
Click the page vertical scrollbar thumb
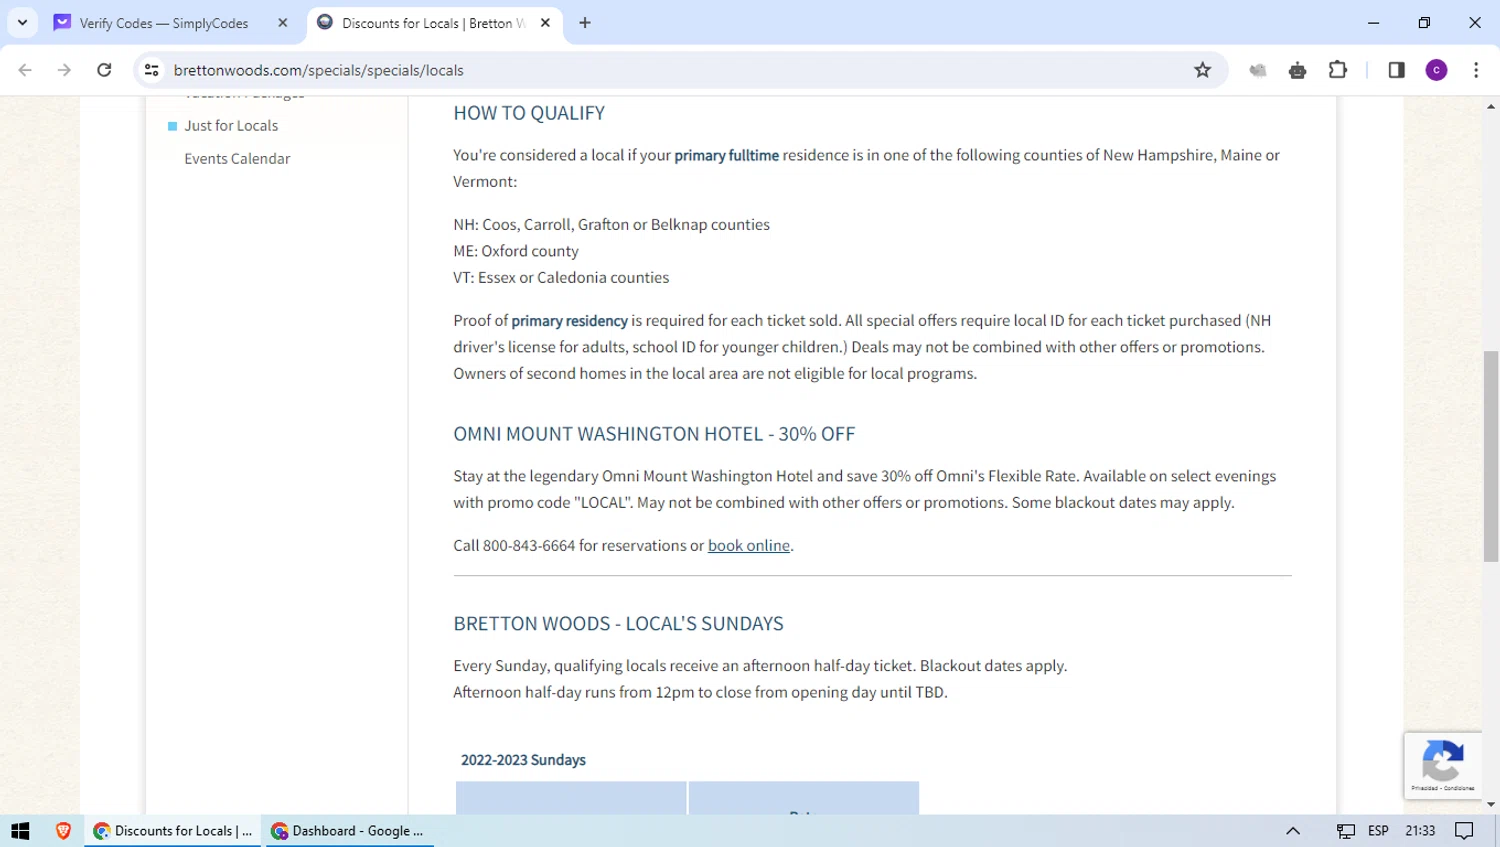(x=1491, y=456)
